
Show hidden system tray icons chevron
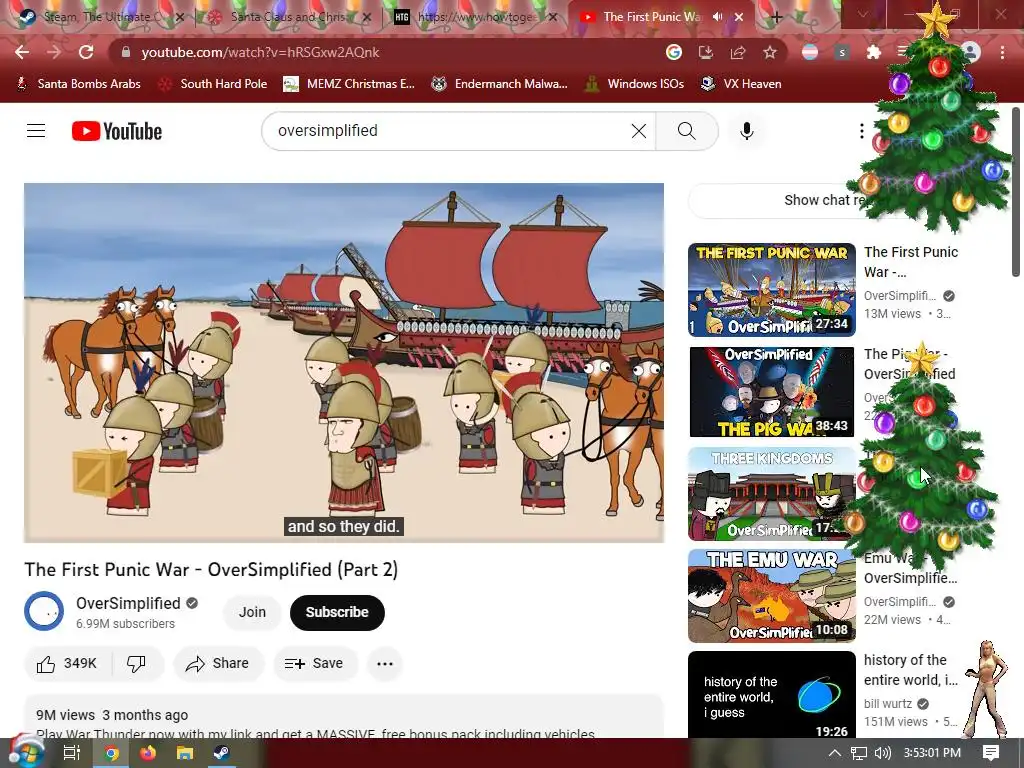[835, 753]
